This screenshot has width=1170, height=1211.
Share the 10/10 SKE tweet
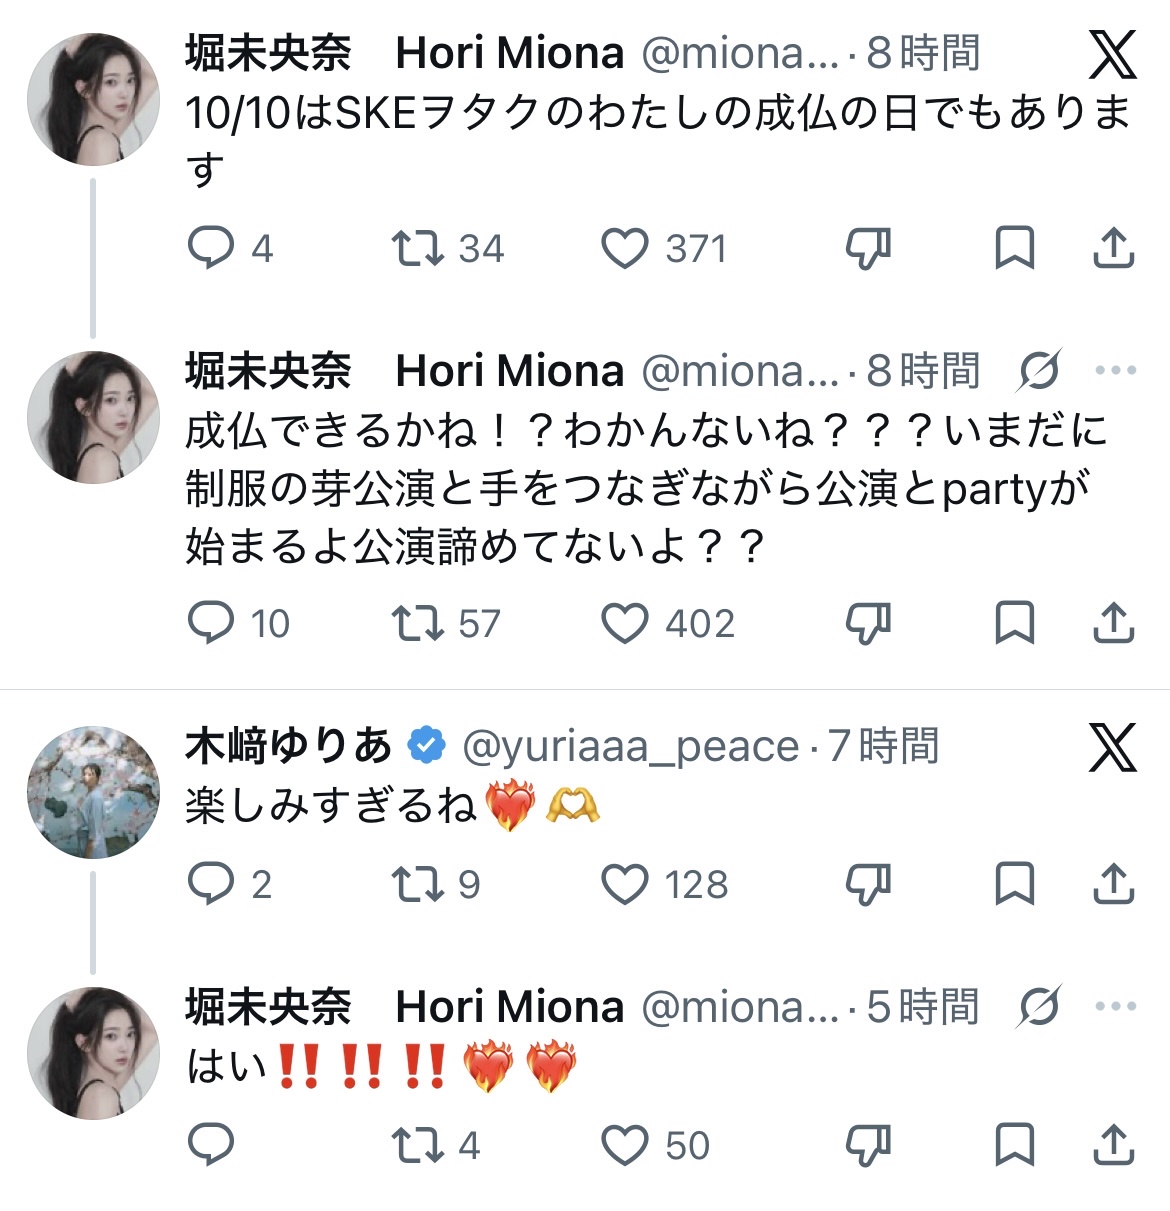point(1113,249)
